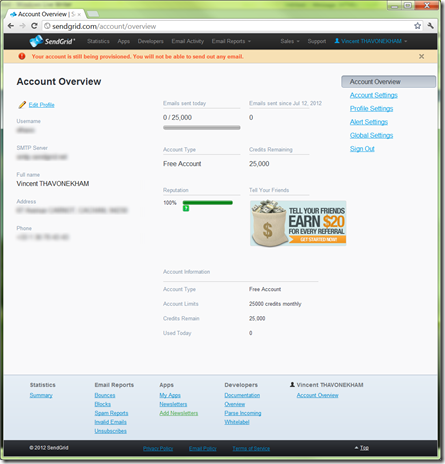Viewport: 445px width, 464px height.
Task: Open the Terms of Service link
Action: click(x=251, y=448)
